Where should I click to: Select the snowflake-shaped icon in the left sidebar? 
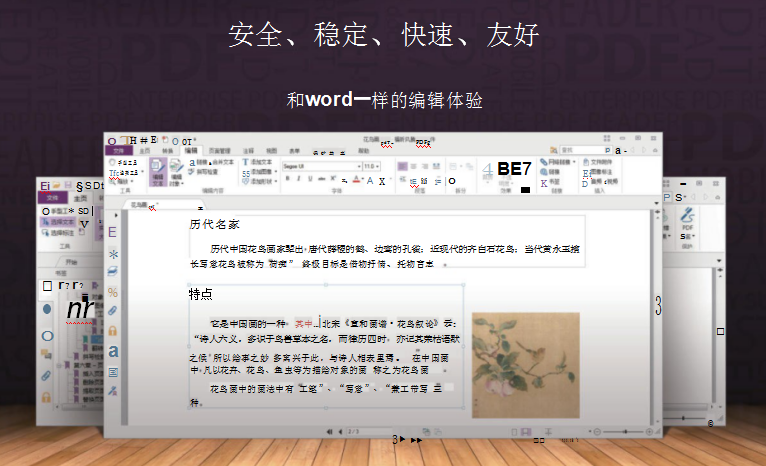114,254
